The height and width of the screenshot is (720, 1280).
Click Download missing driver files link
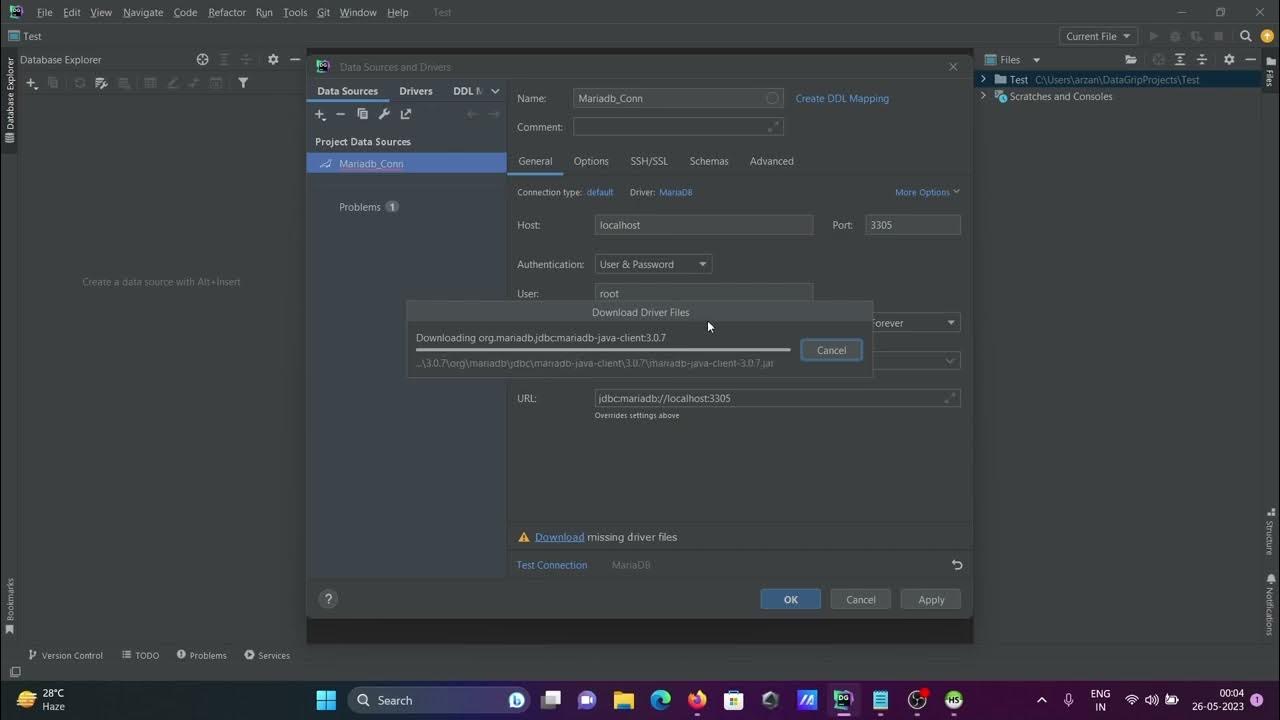coord(559,537)
